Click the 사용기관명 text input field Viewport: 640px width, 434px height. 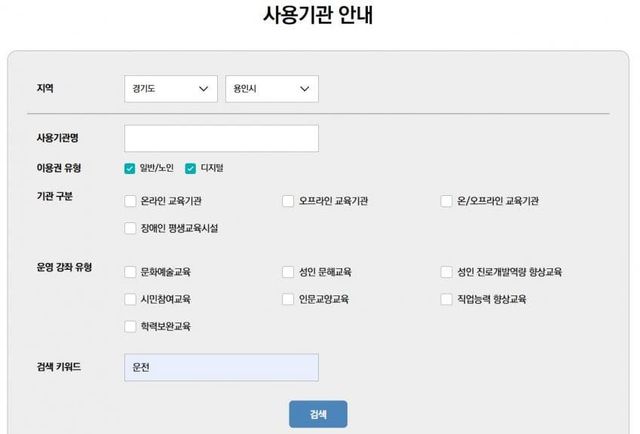coord(221,139)
